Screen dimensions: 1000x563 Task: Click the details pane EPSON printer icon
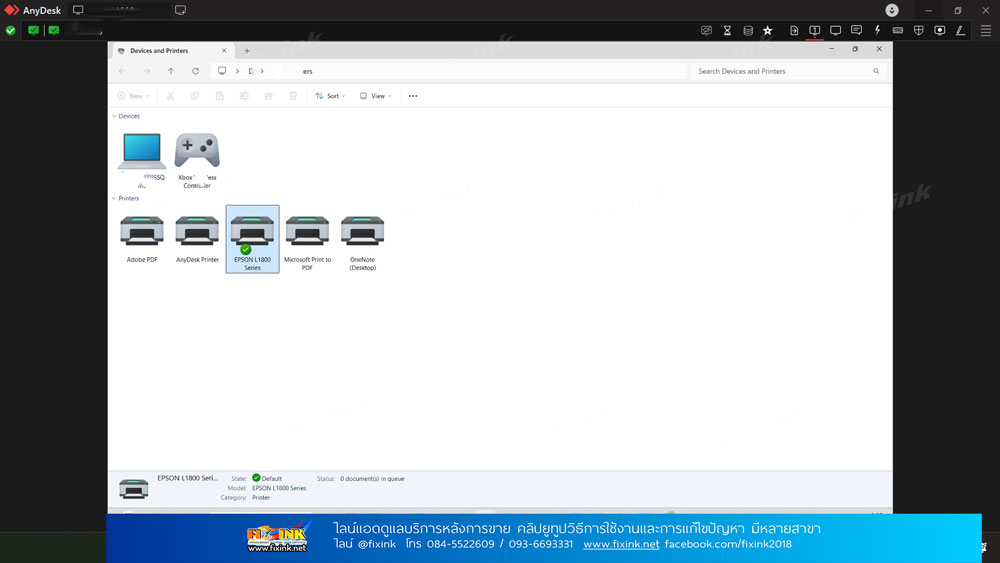[134, 489]
